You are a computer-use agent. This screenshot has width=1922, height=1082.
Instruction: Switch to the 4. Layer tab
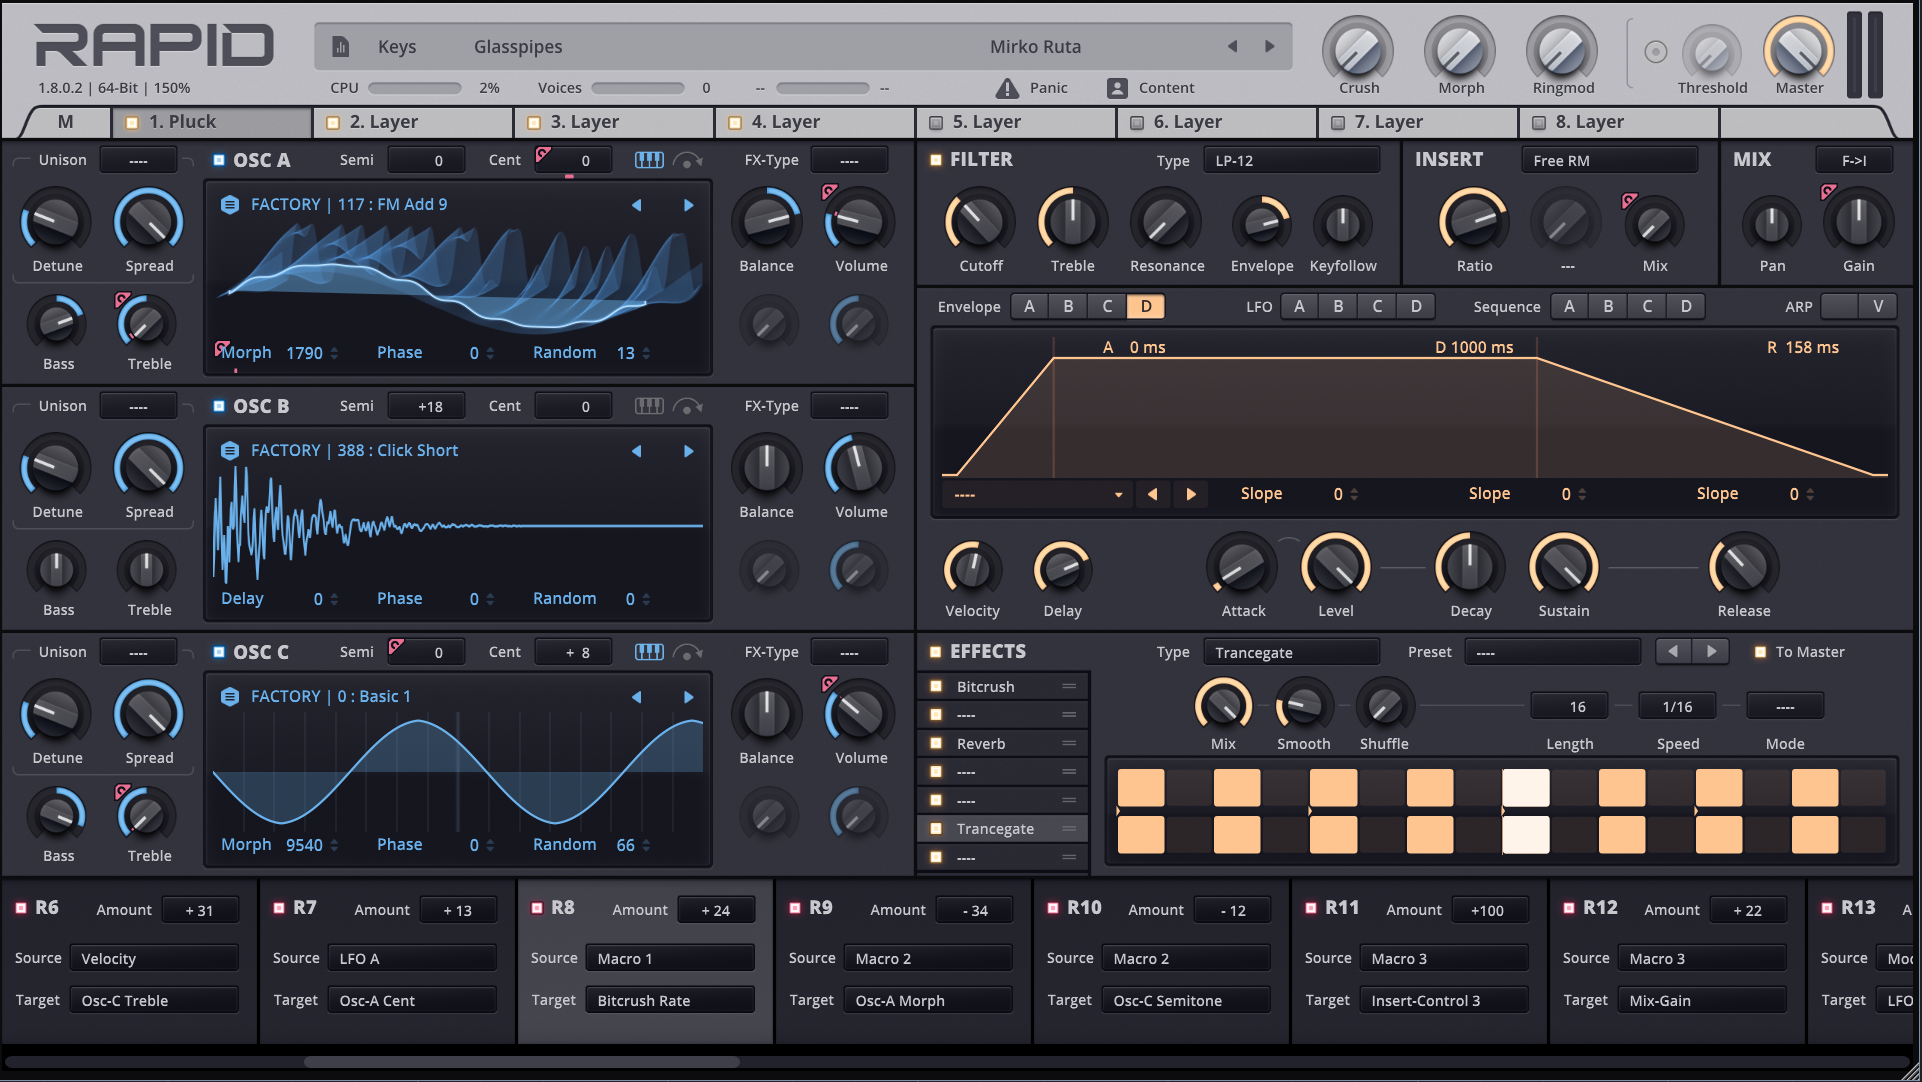815,122
